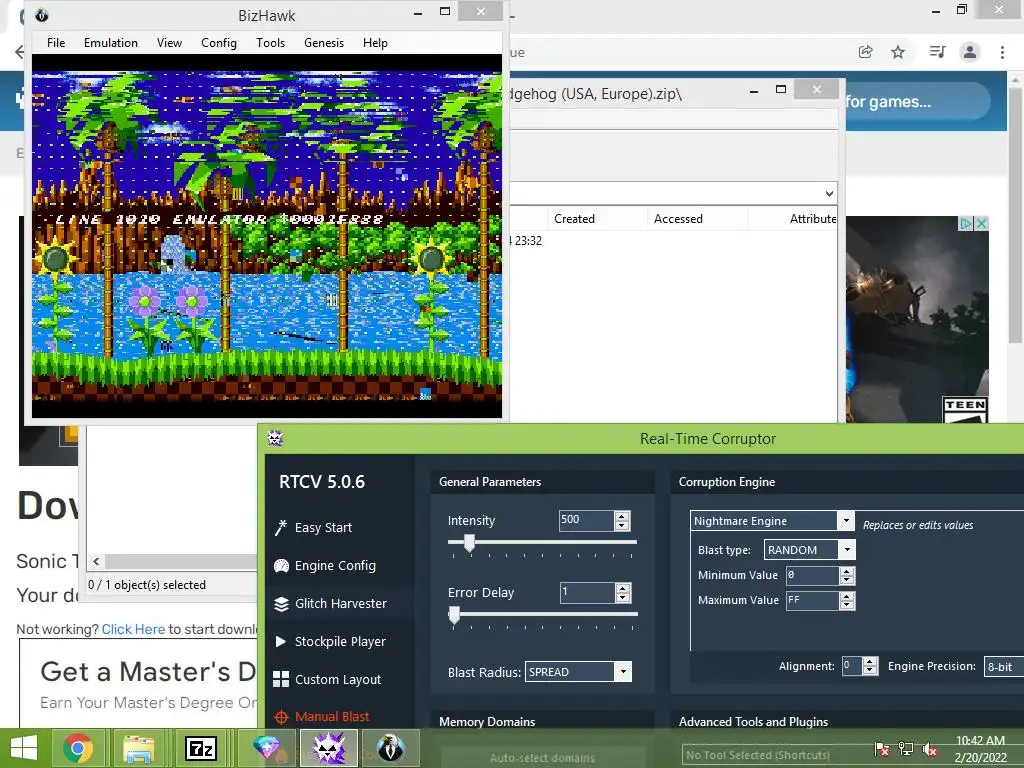Image resolution: width=1024 pixels, height=768 pixels.
Task: Switch to RTCV in the taskbar
Action: tap(328, 748)
